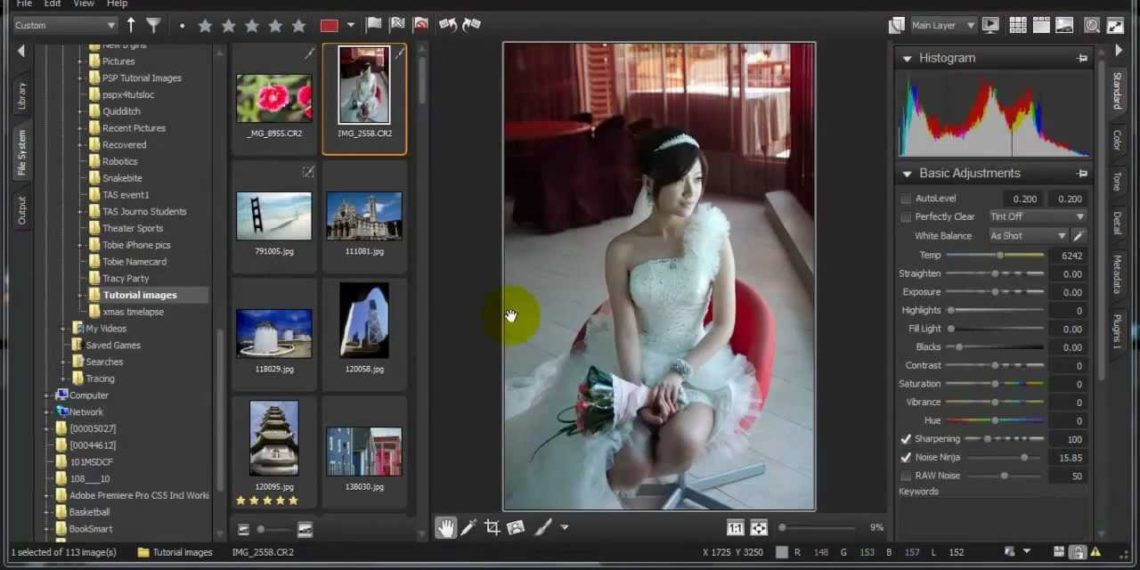This screenshot has width=1140, height=570.
Task: Activate the Pan hand tool
Action: 445,527
